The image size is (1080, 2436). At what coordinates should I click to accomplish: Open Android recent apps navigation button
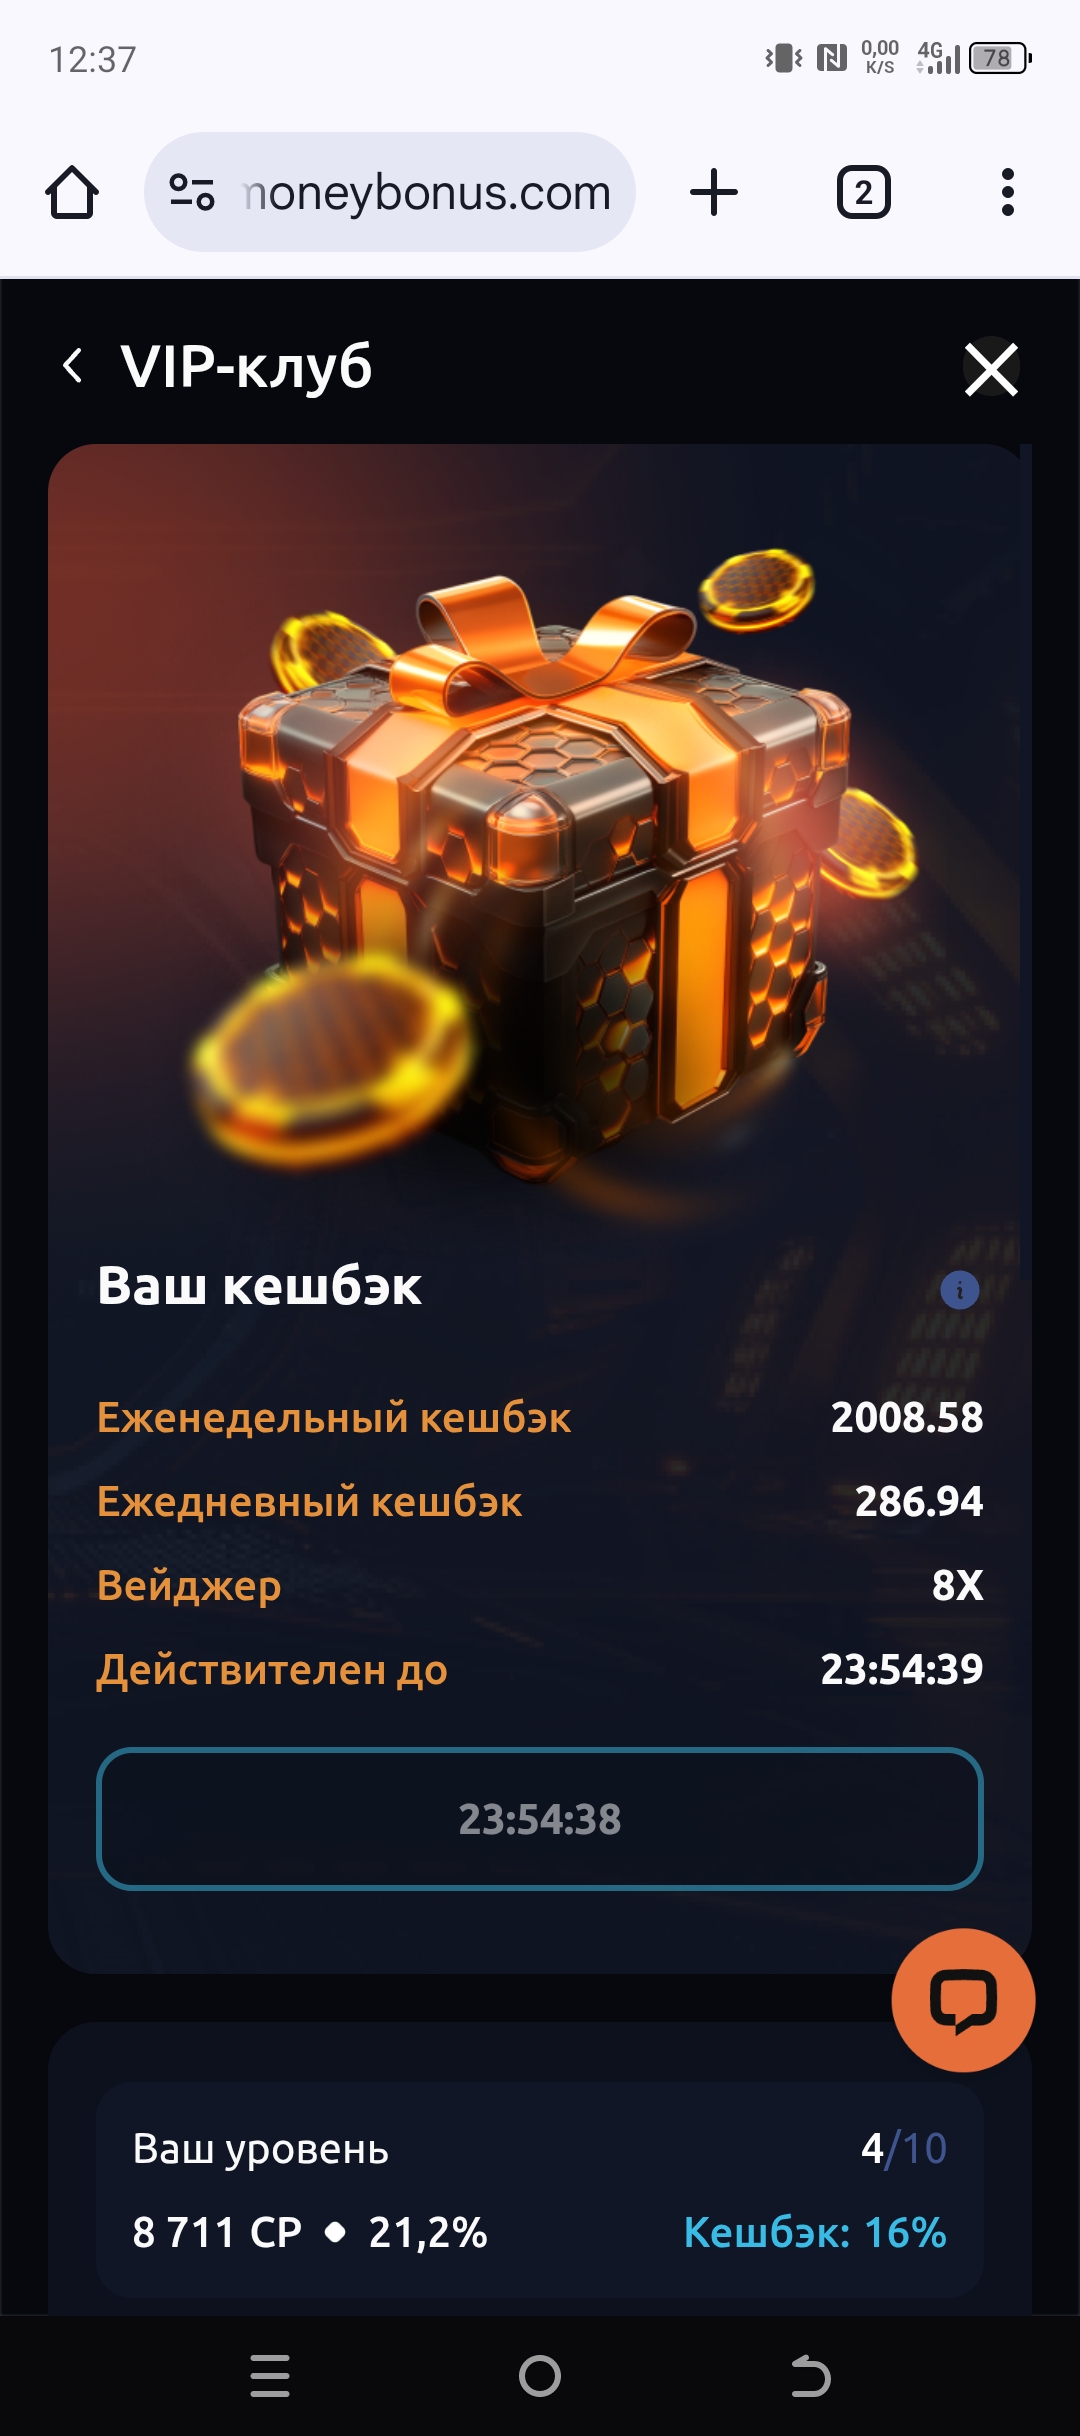(x=270, y=2375)
